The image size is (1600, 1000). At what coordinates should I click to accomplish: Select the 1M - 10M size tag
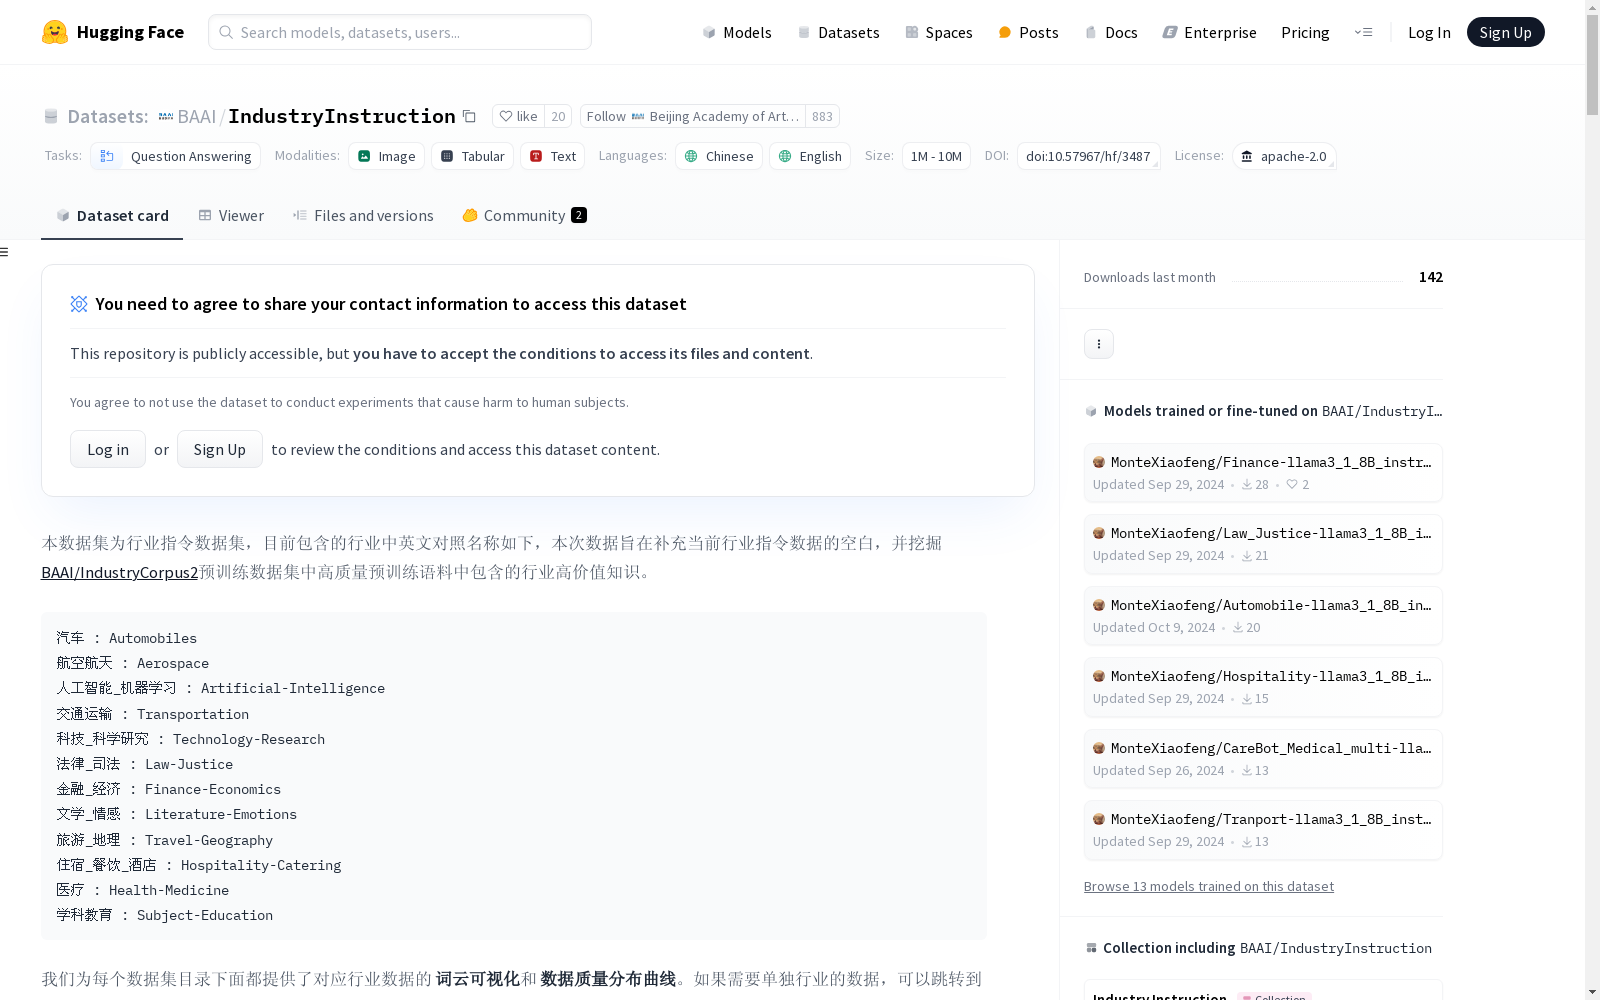(x=936, y=156)
